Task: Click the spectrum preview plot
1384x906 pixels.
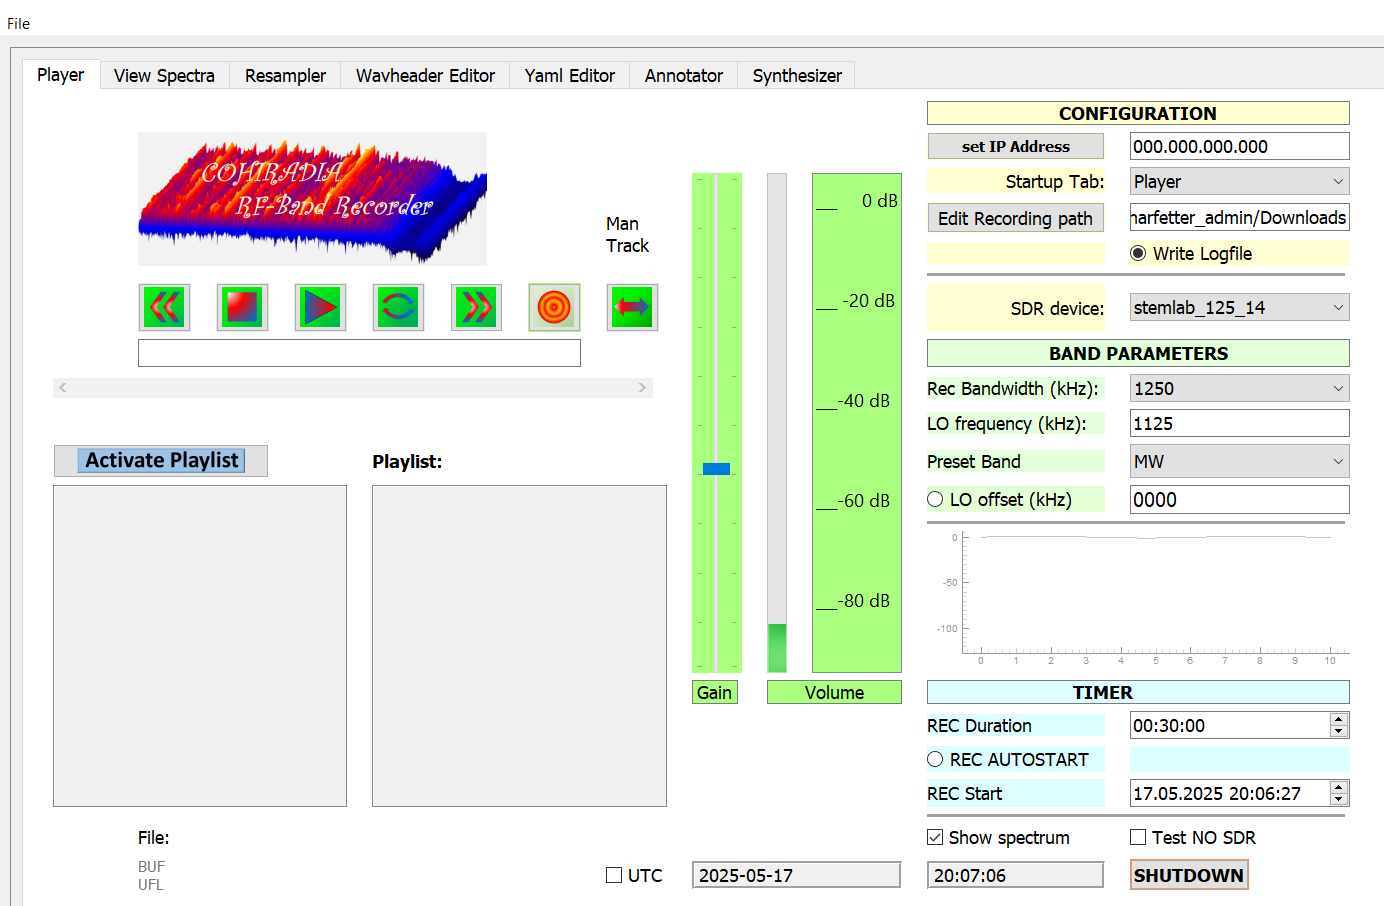Action: [1139, 597]
